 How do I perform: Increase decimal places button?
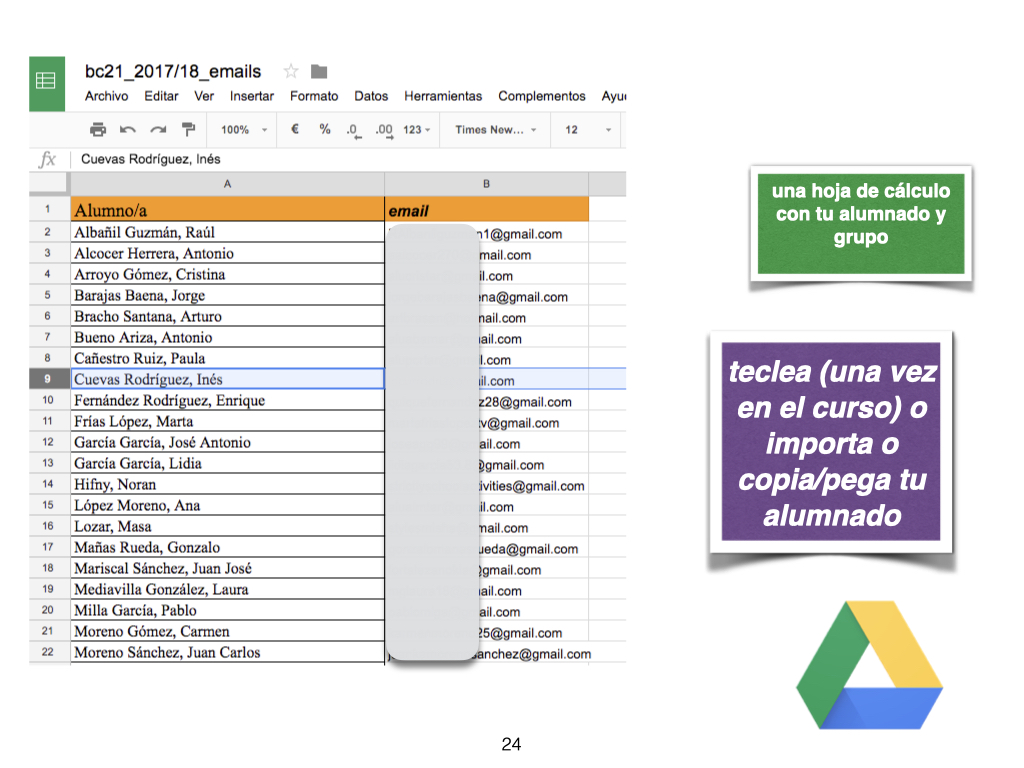pyautogui.click(x=384, y=130)
